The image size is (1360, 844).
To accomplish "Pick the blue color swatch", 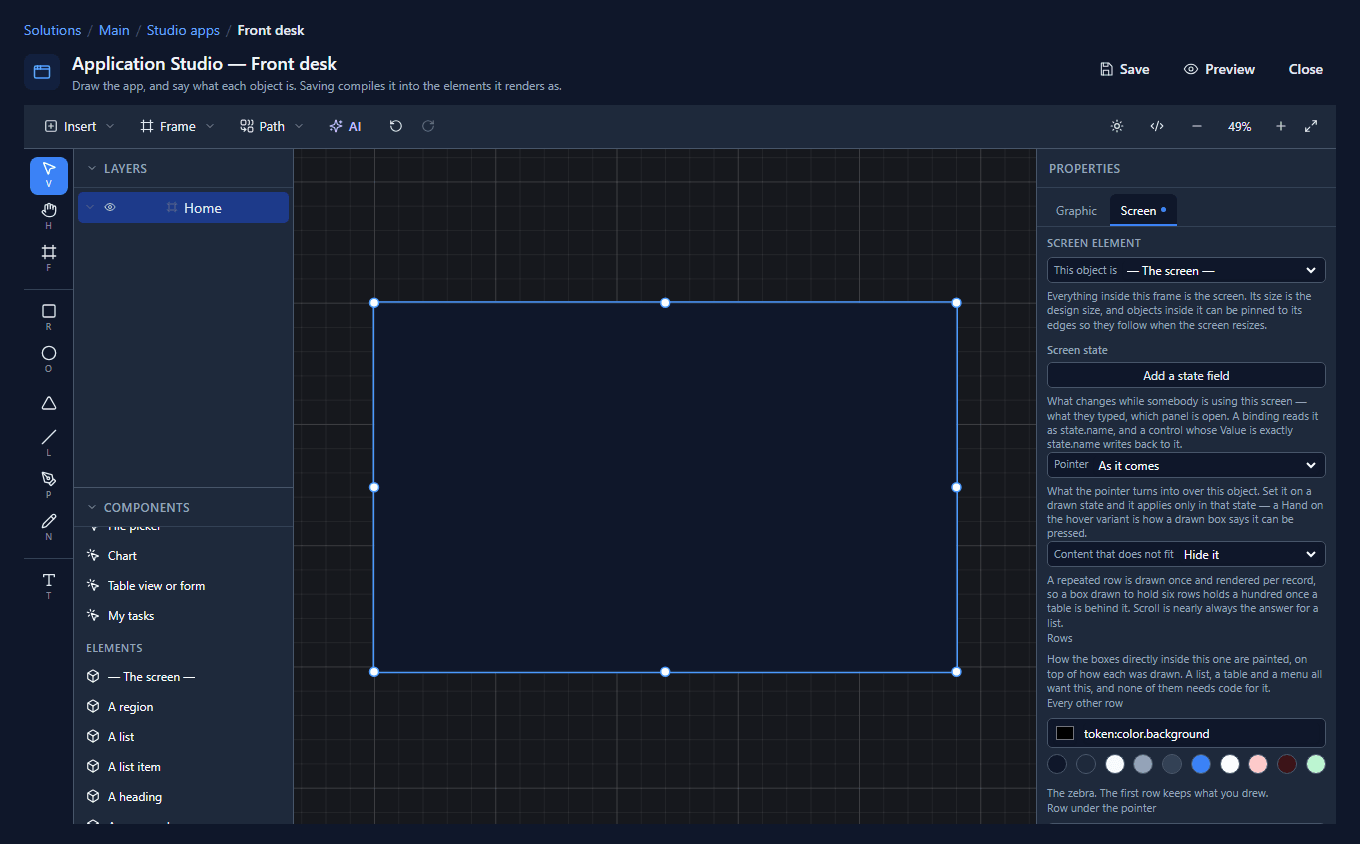I will click(1201, 764).
